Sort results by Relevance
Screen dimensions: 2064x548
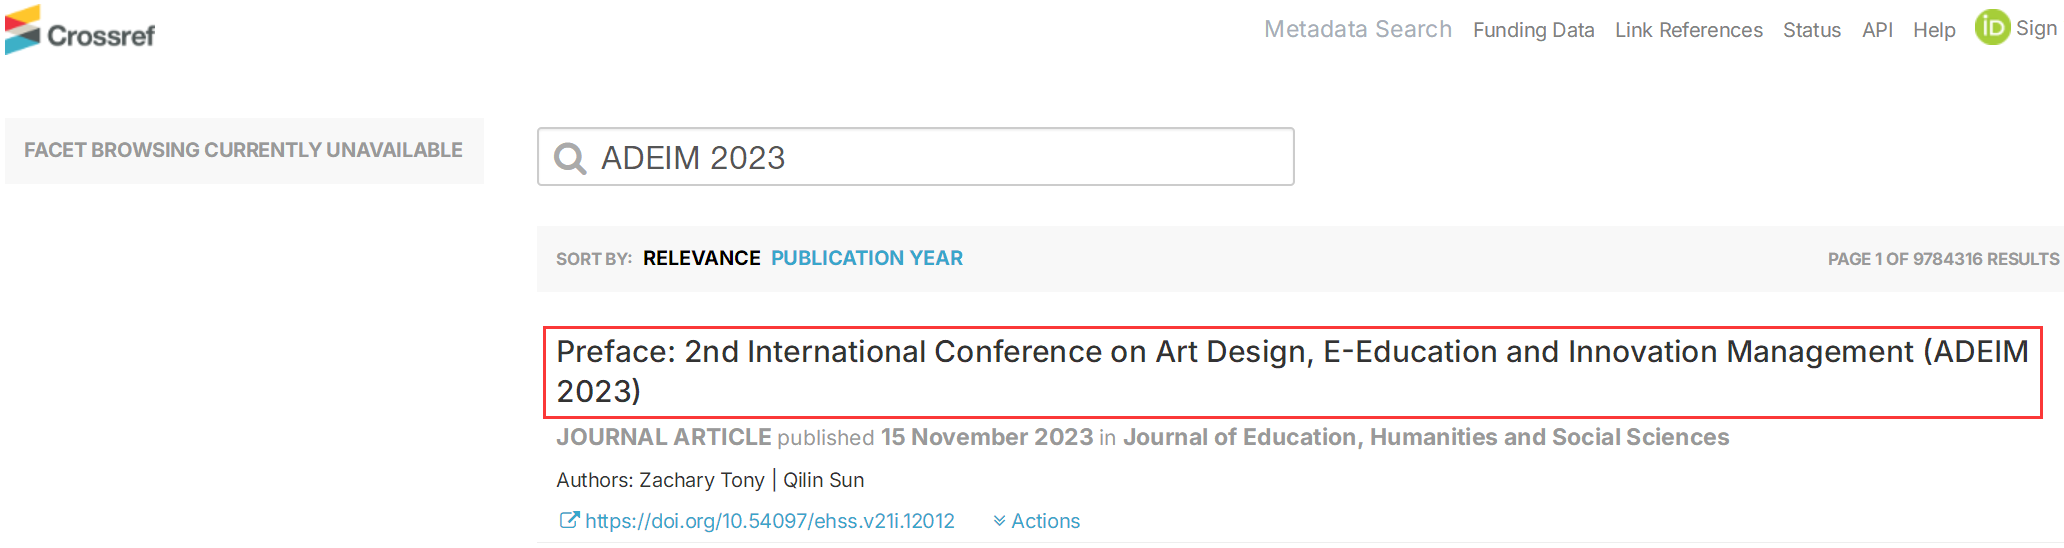(x=702, y=258)
